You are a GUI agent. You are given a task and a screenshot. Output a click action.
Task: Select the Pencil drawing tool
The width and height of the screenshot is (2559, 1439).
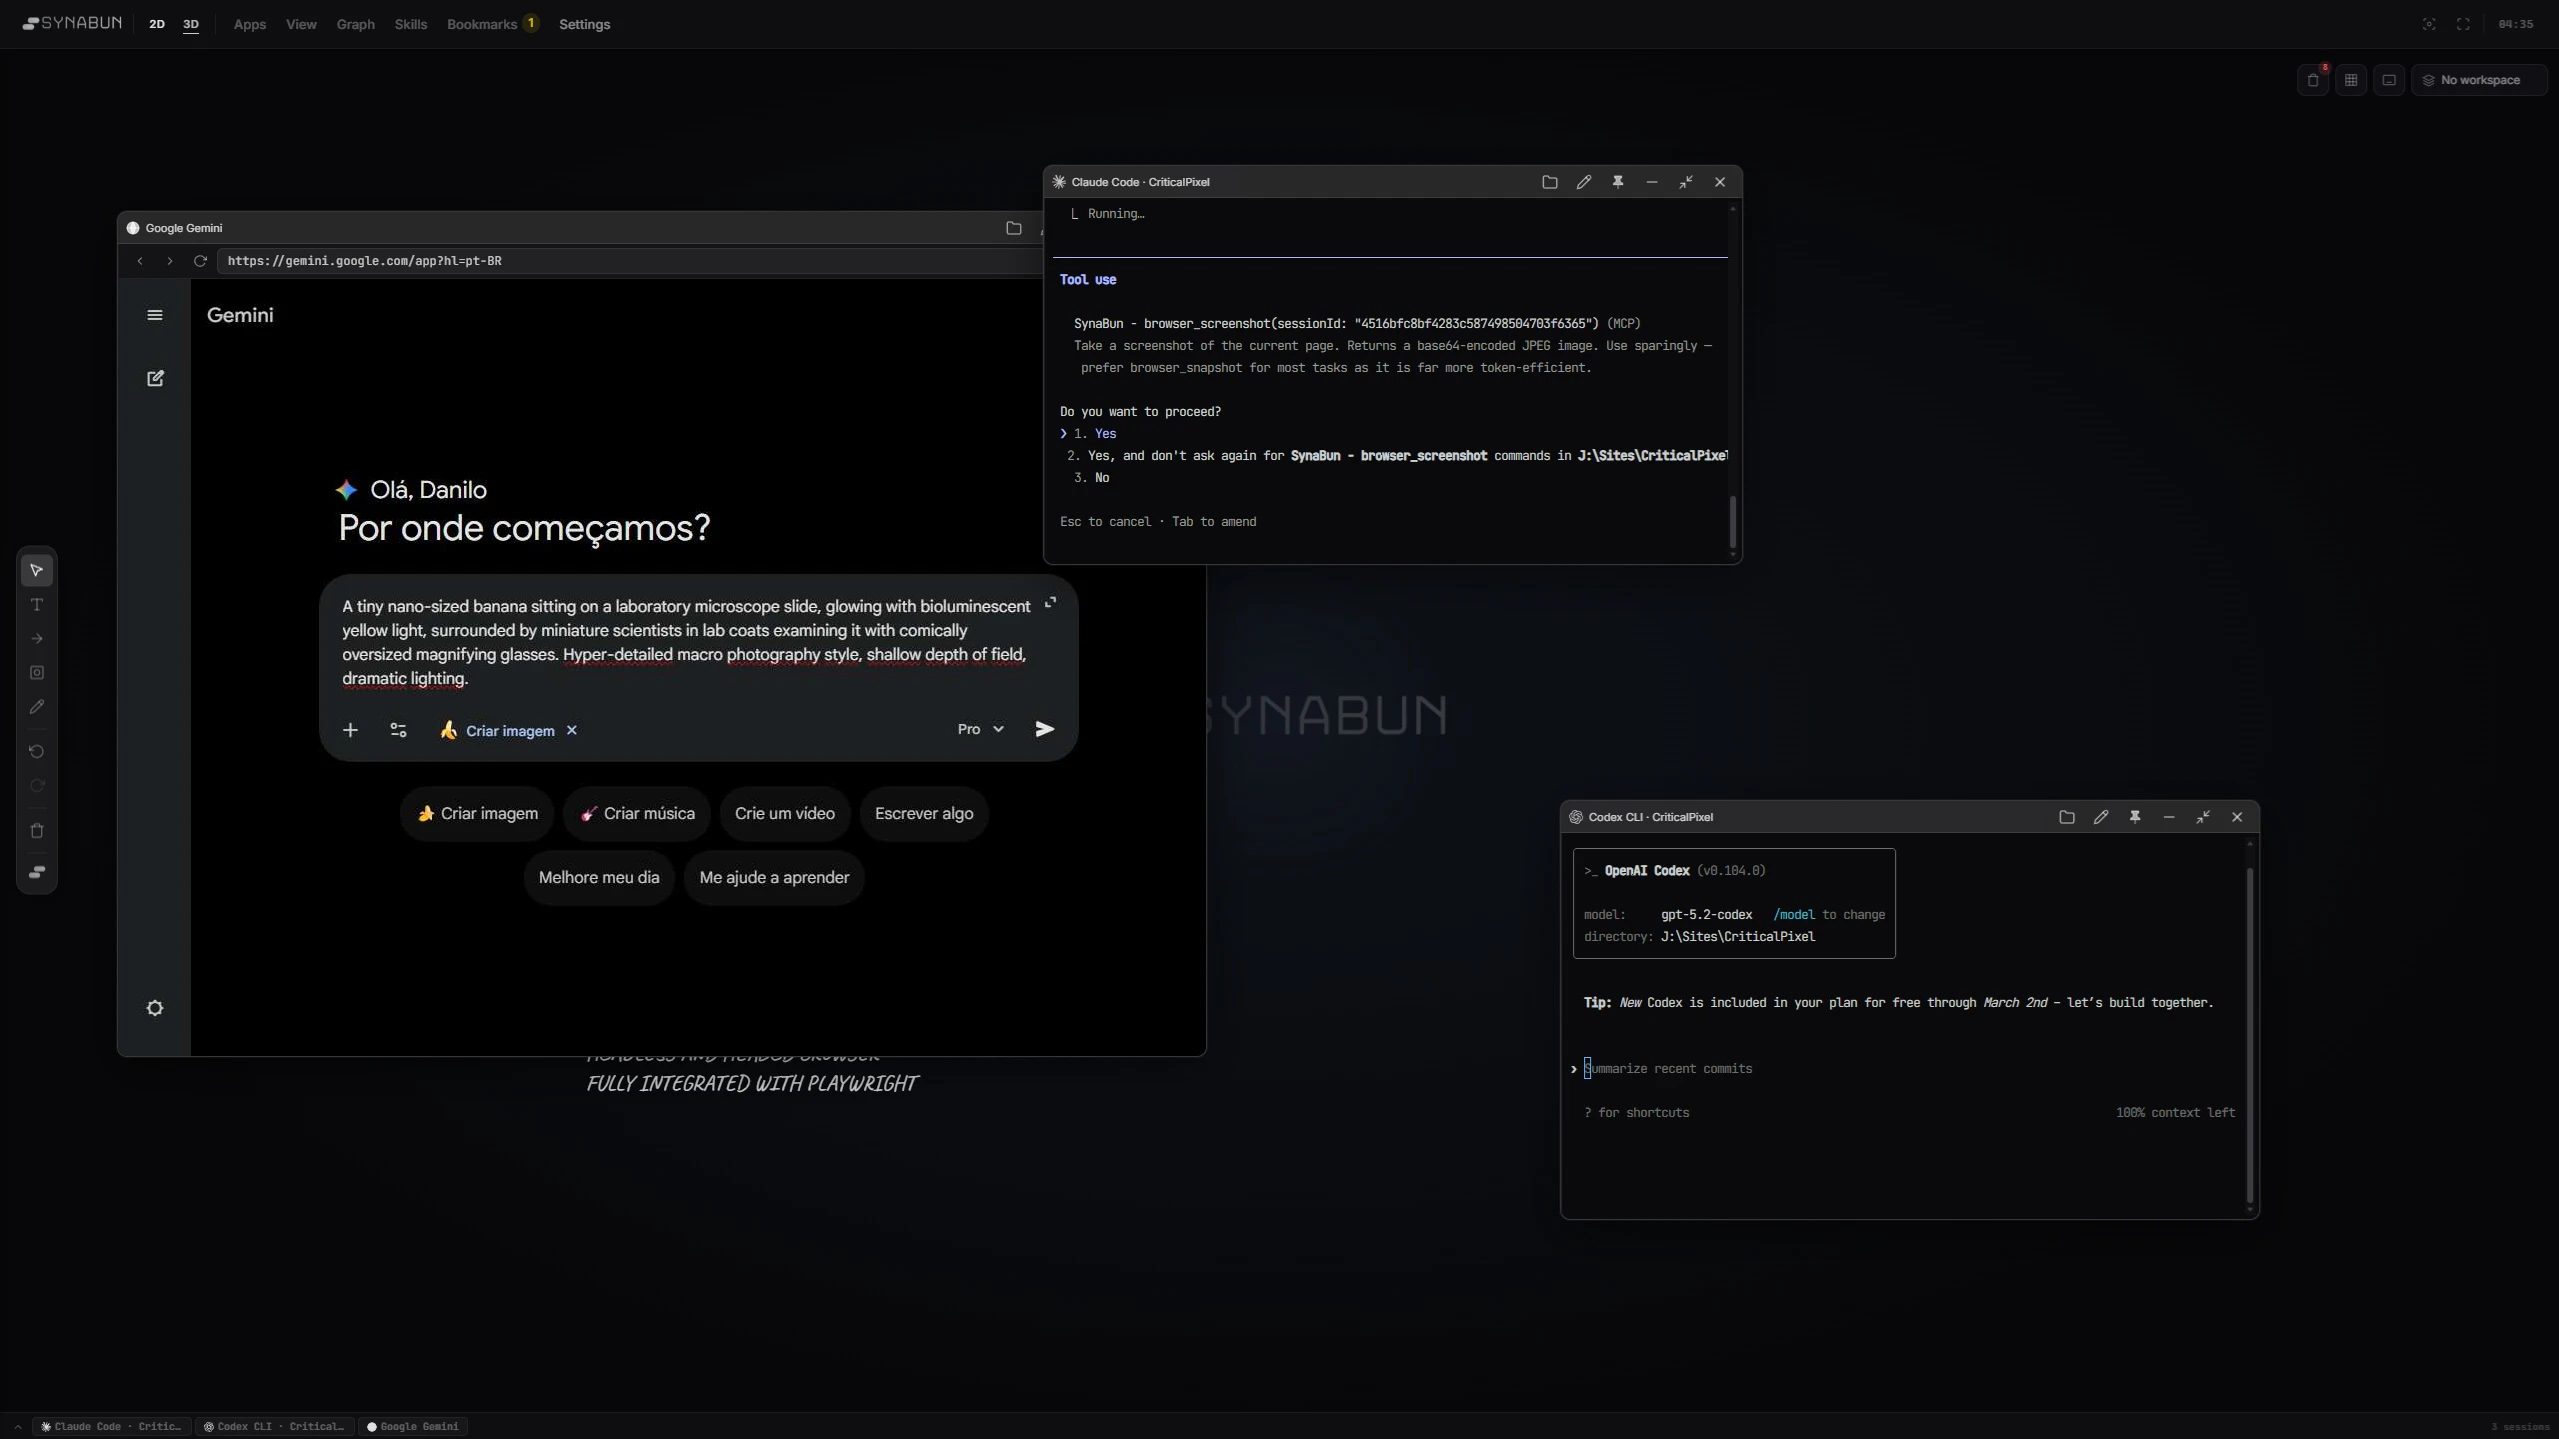[x=37, y=707]
